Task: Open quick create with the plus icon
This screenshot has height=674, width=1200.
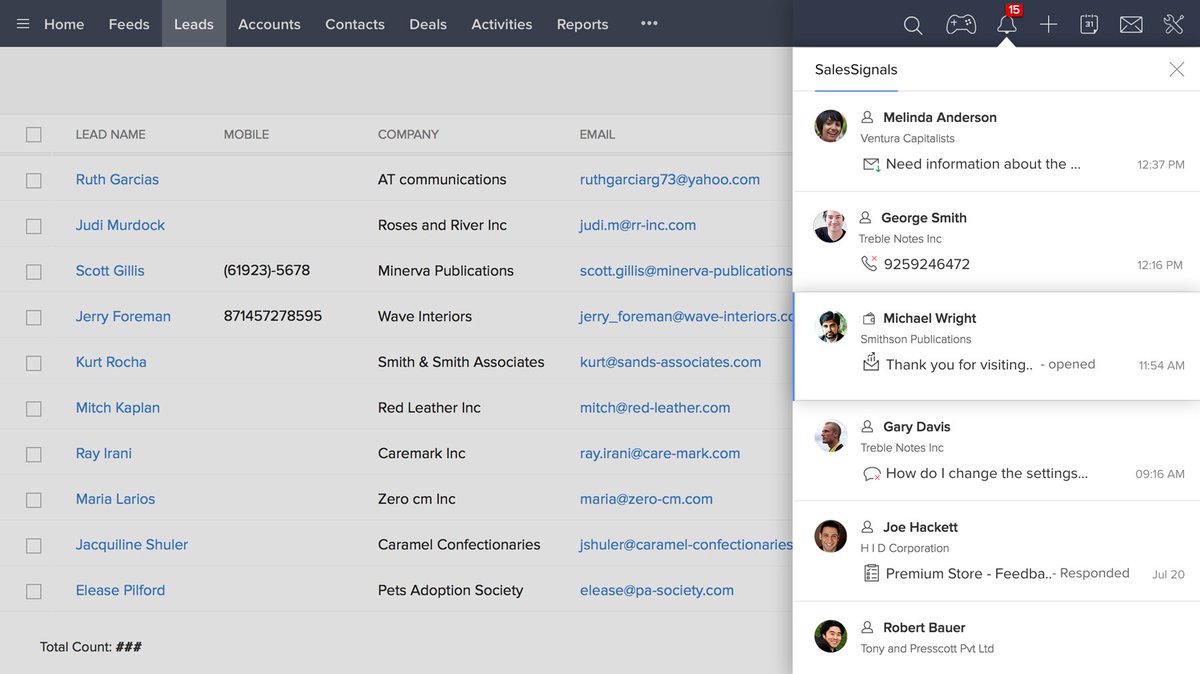Action: pos(1048,24)
